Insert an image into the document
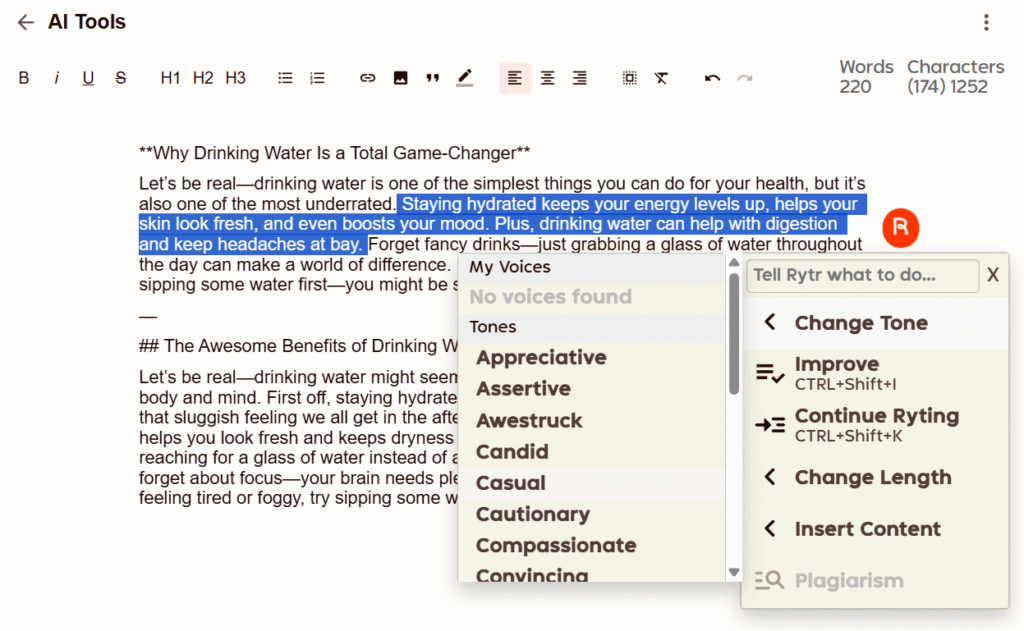Viewport: 1024px width, 631px height. coord(400,78)
